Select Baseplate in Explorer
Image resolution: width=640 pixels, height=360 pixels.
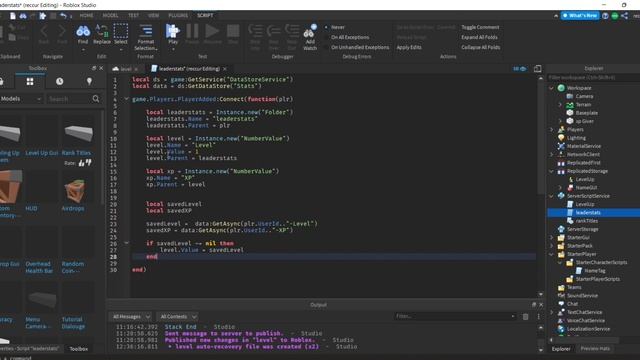[x=587, y=113]
